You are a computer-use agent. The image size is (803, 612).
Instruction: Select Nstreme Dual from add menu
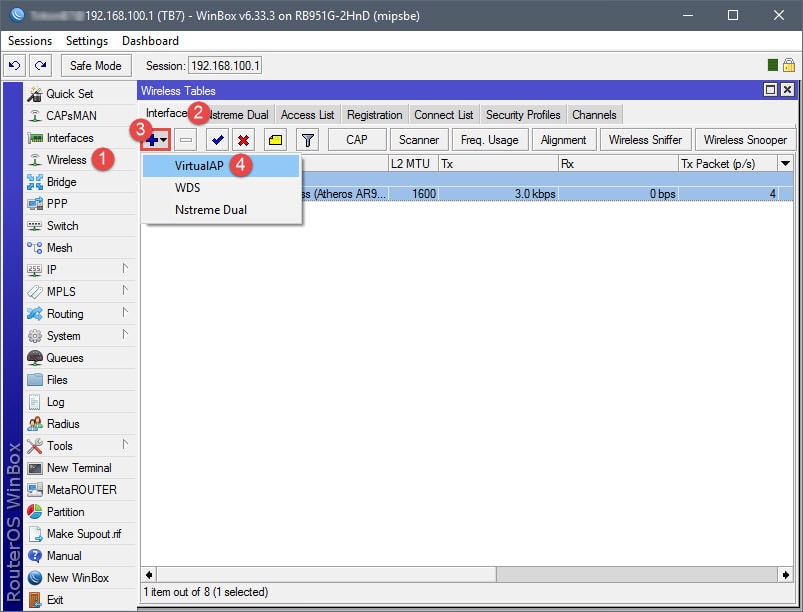[x=221, y=210]
